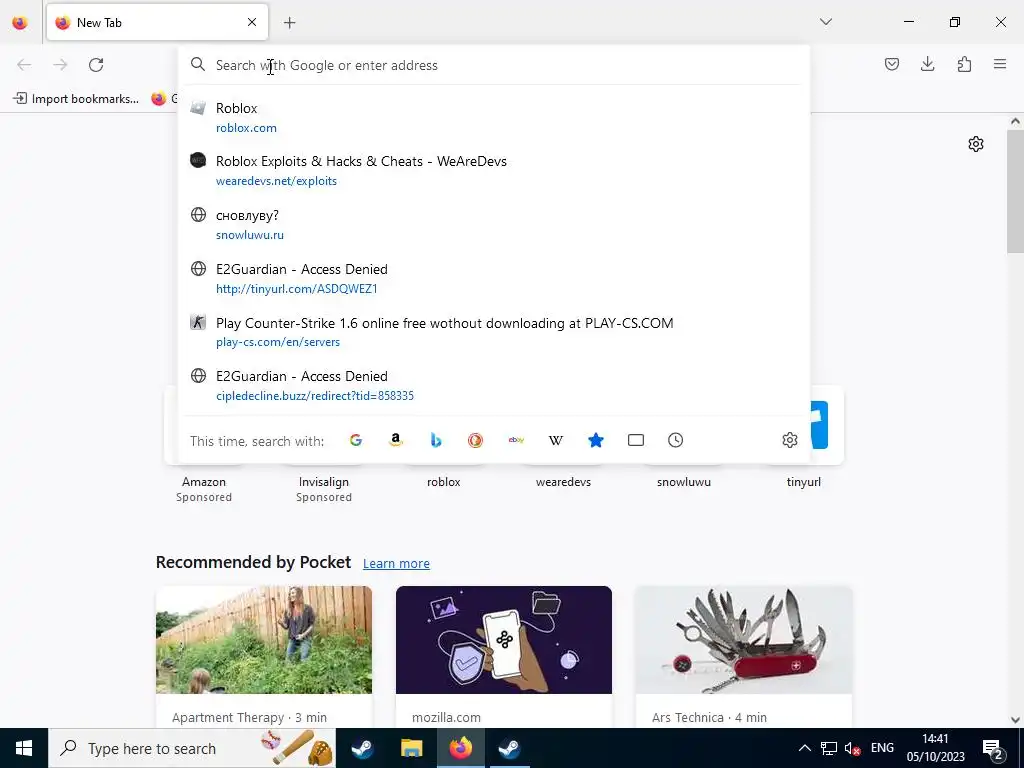The image size is (1024, 768).
Task: Open the Downloads panel icon
Action: click(x=927, y=64)
